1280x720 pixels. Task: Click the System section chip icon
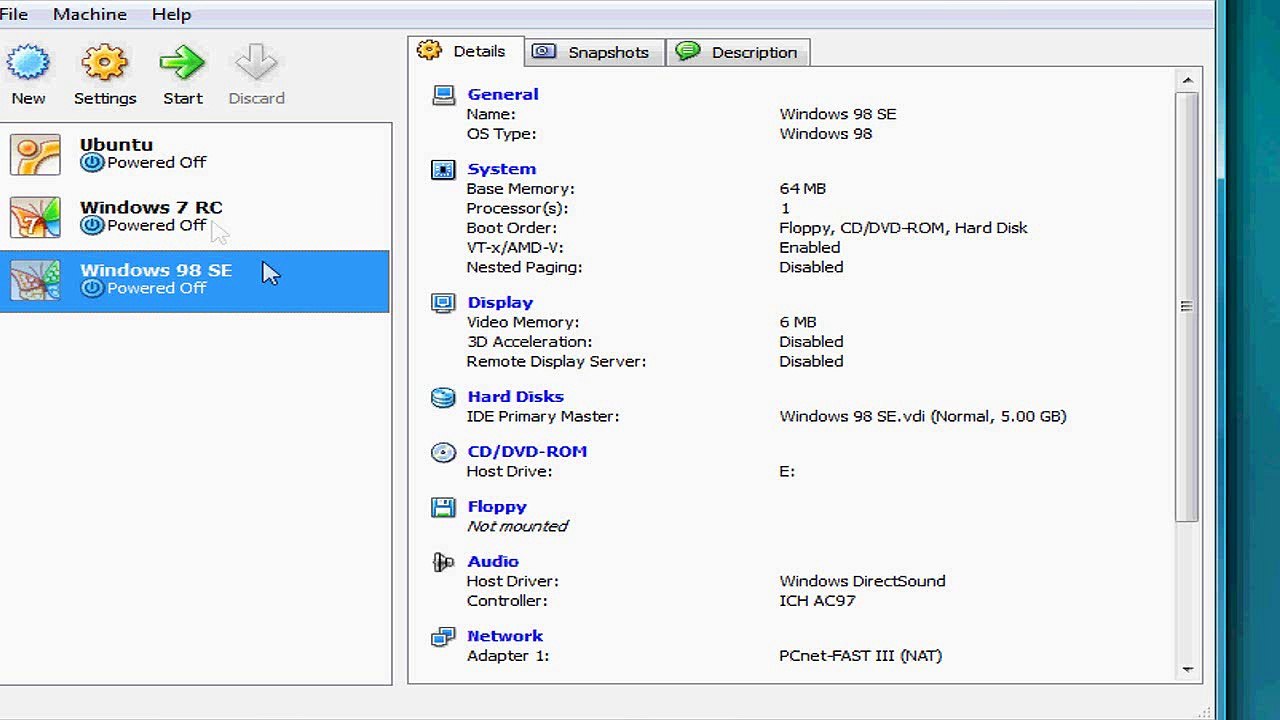[x=443, y=169]
